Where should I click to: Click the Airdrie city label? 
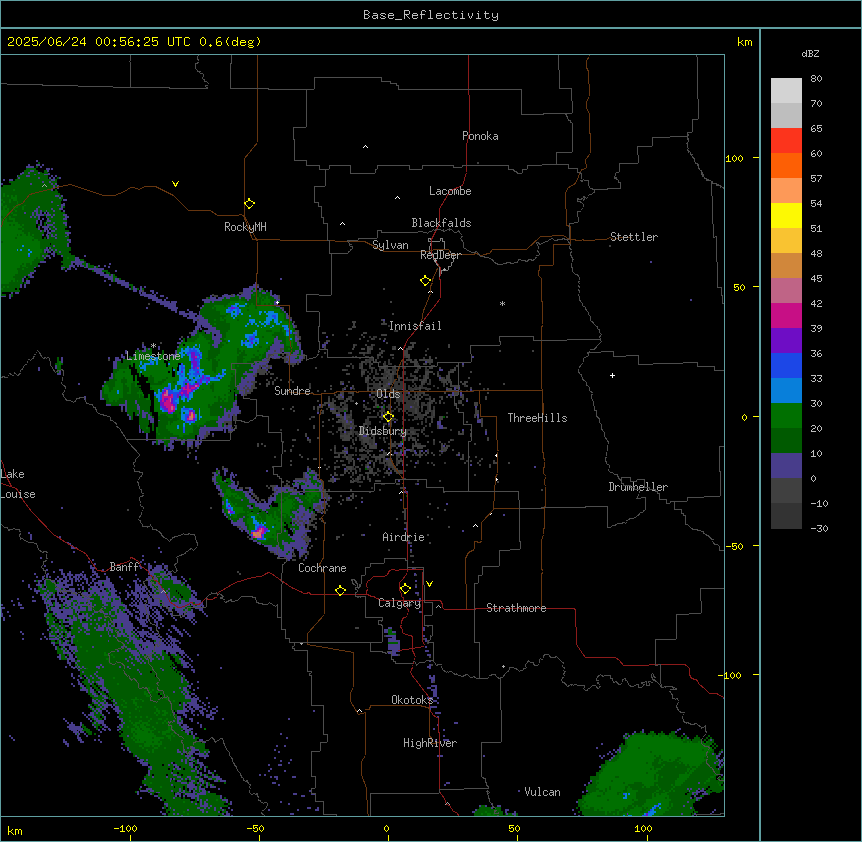click(403, 537)
